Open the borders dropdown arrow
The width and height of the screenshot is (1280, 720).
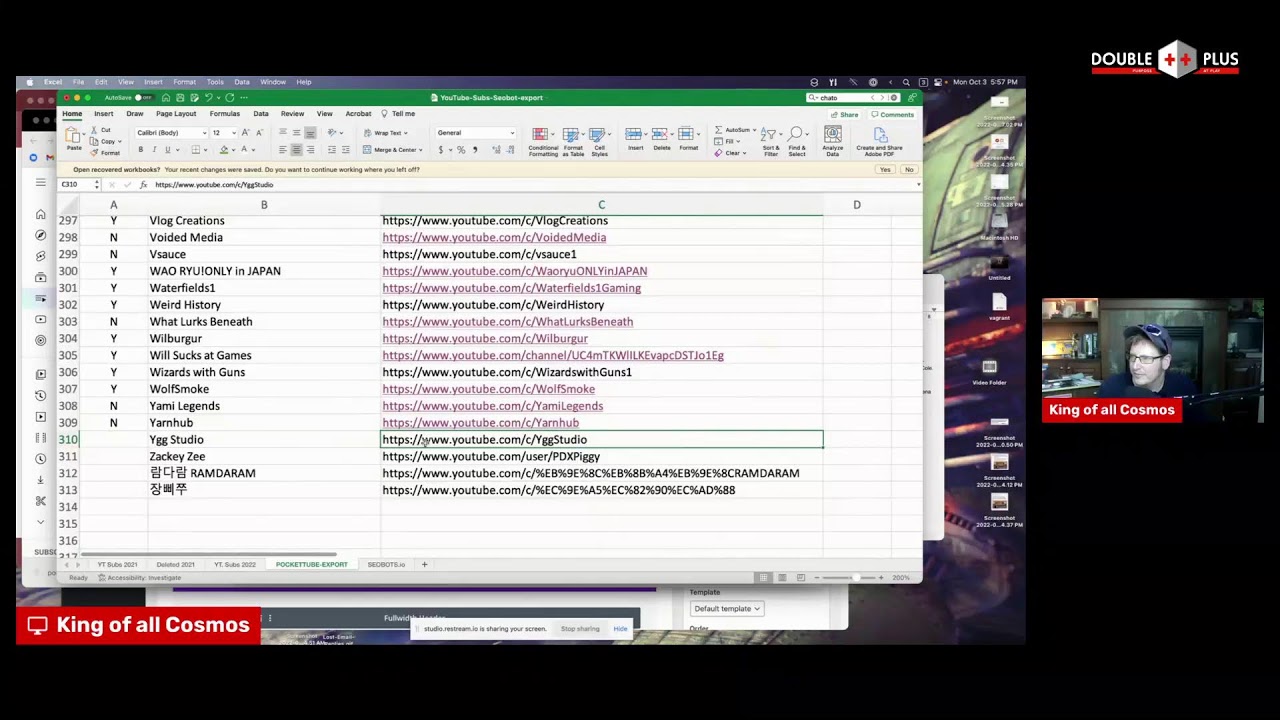[206, 150]
